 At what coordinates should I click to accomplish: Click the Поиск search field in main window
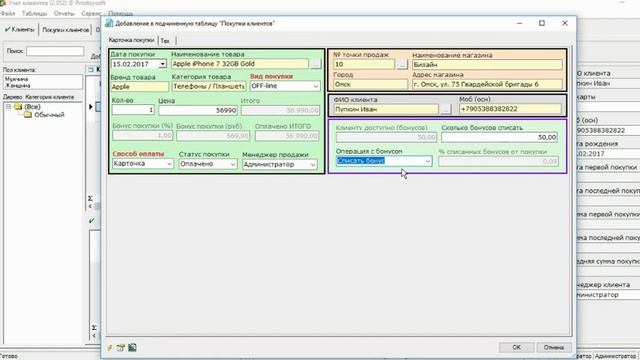click(x=55, y=51)
